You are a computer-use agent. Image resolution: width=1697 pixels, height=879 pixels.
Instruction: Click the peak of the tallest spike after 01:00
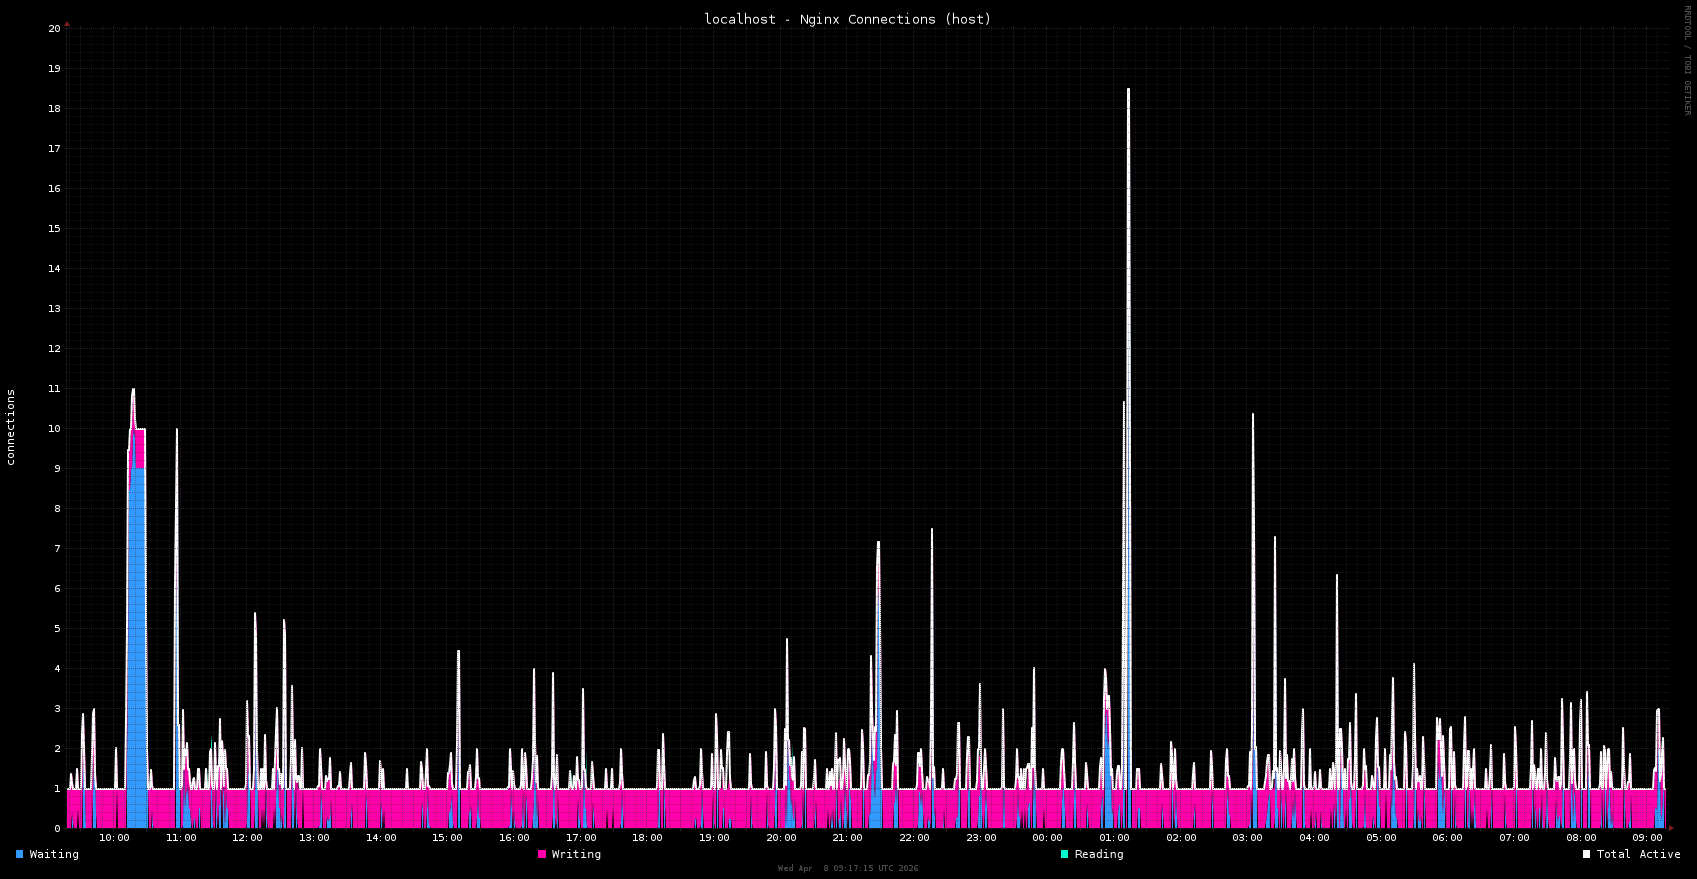(x=1128, y=90)
